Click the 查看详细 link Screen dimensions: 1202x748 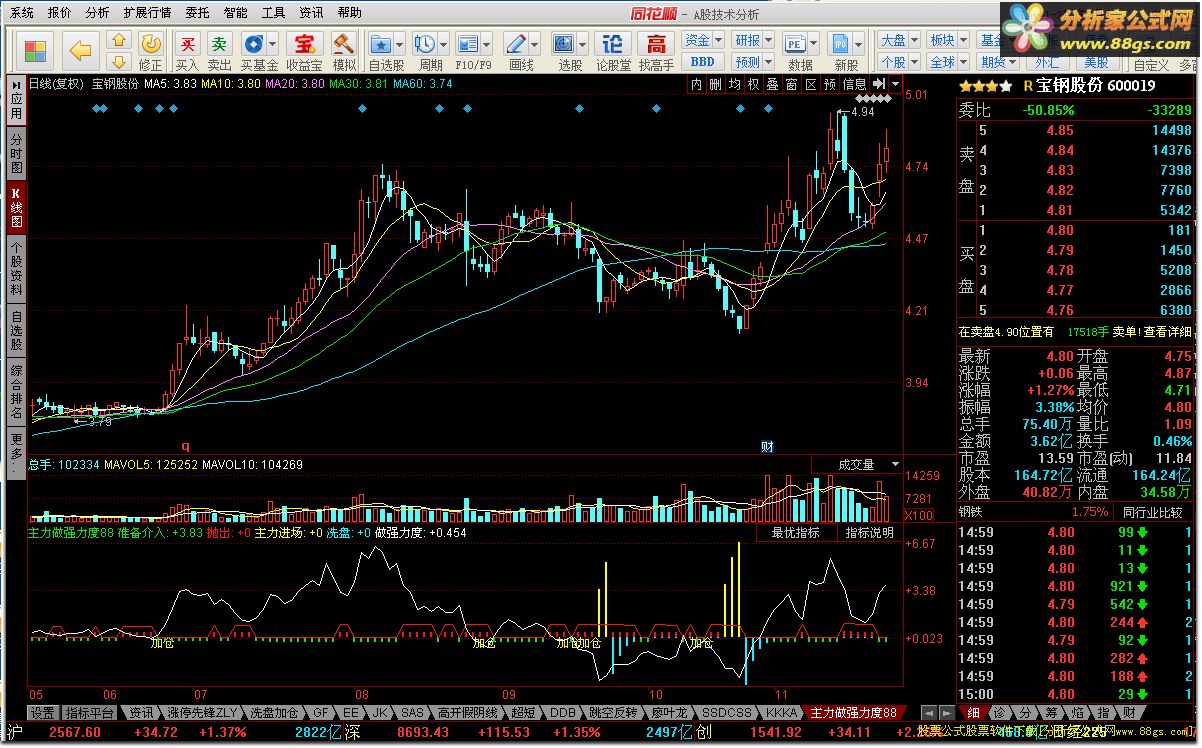[x=1168, y=332]
